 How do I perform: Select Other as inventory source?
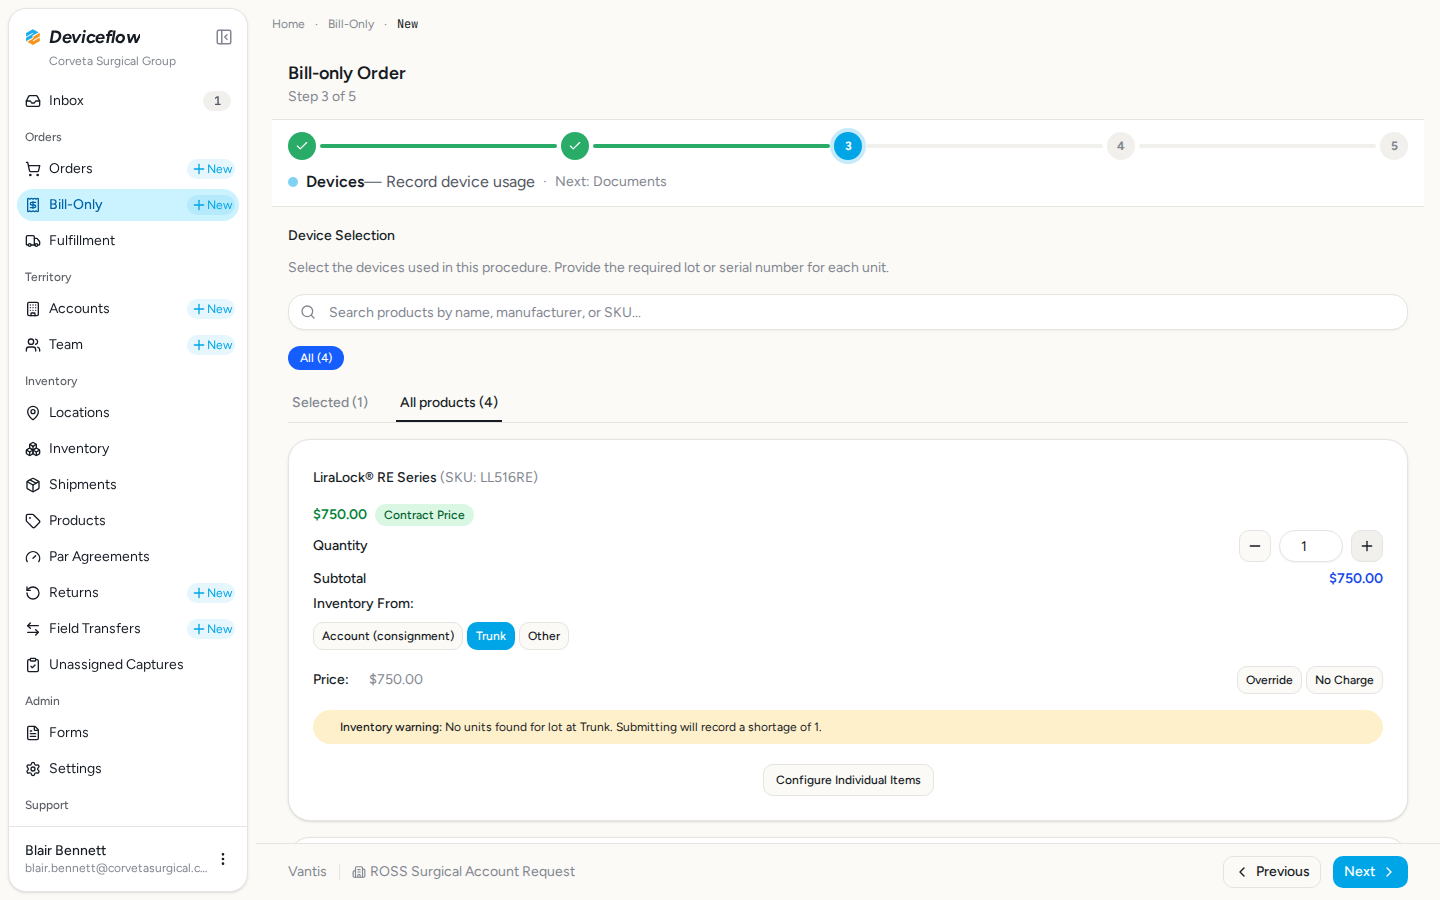pos(544,636)
